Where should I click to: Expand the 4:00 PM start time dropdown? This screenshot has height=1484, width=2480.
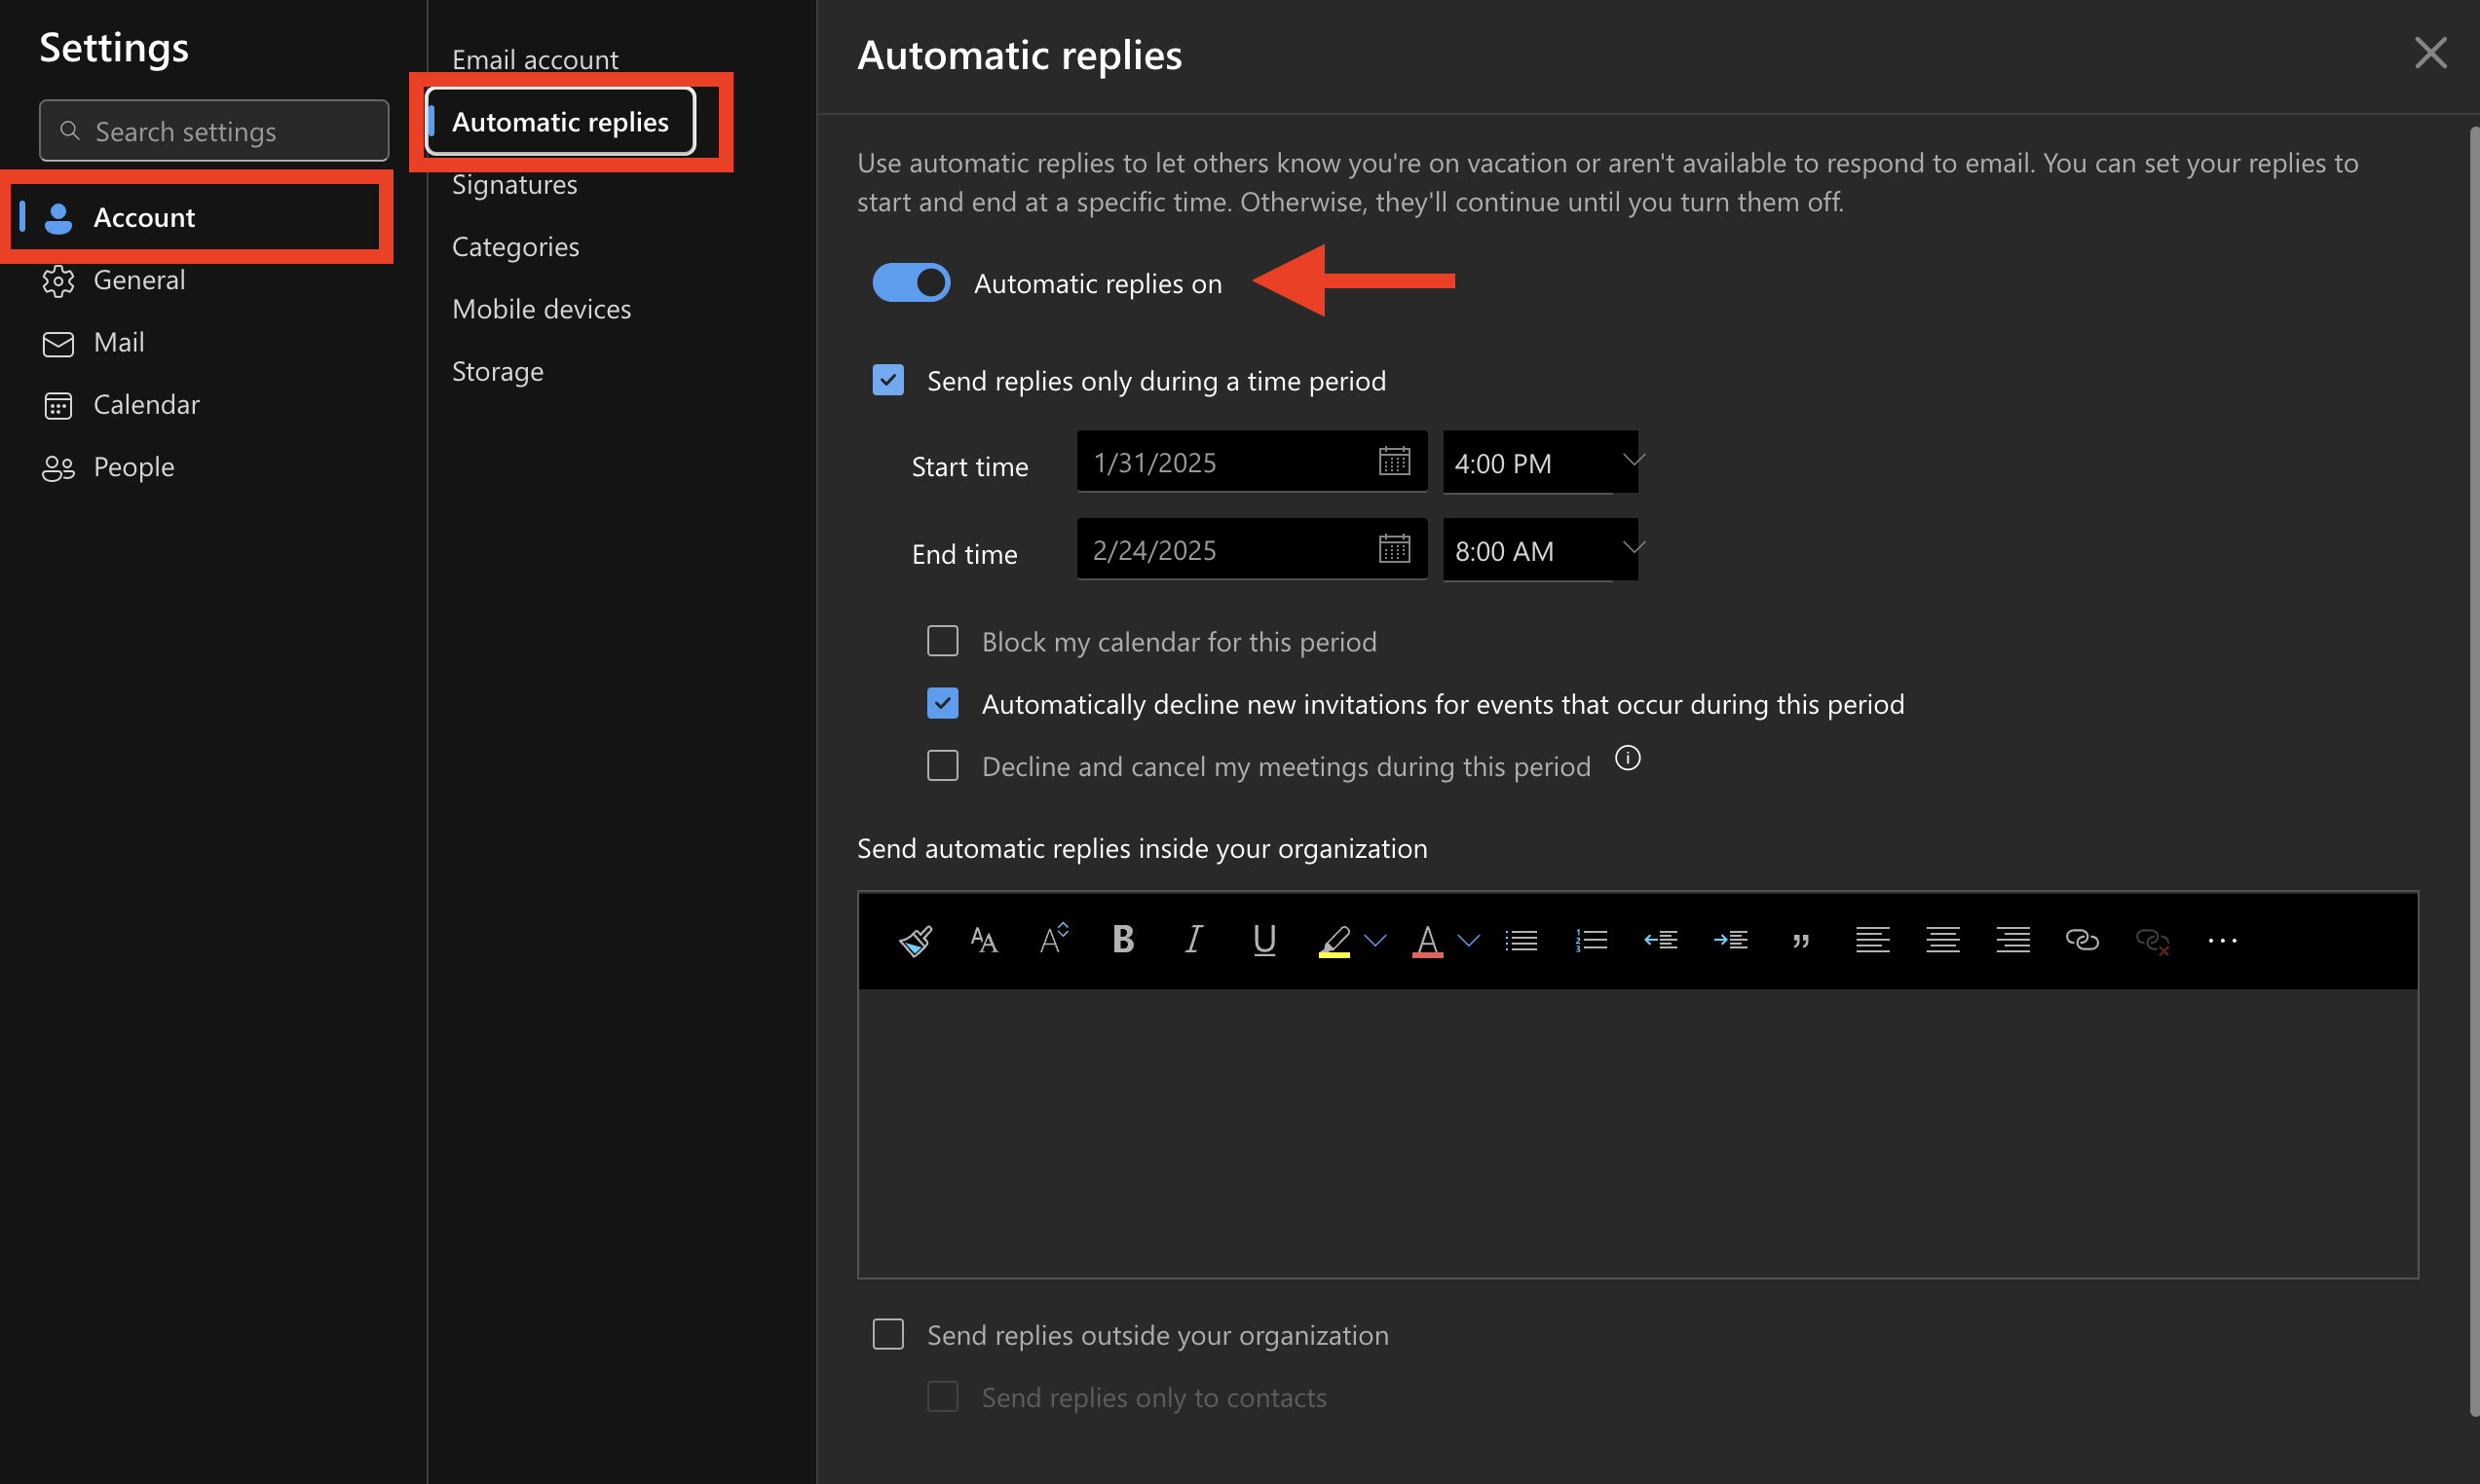click(x=1632, y=461)
